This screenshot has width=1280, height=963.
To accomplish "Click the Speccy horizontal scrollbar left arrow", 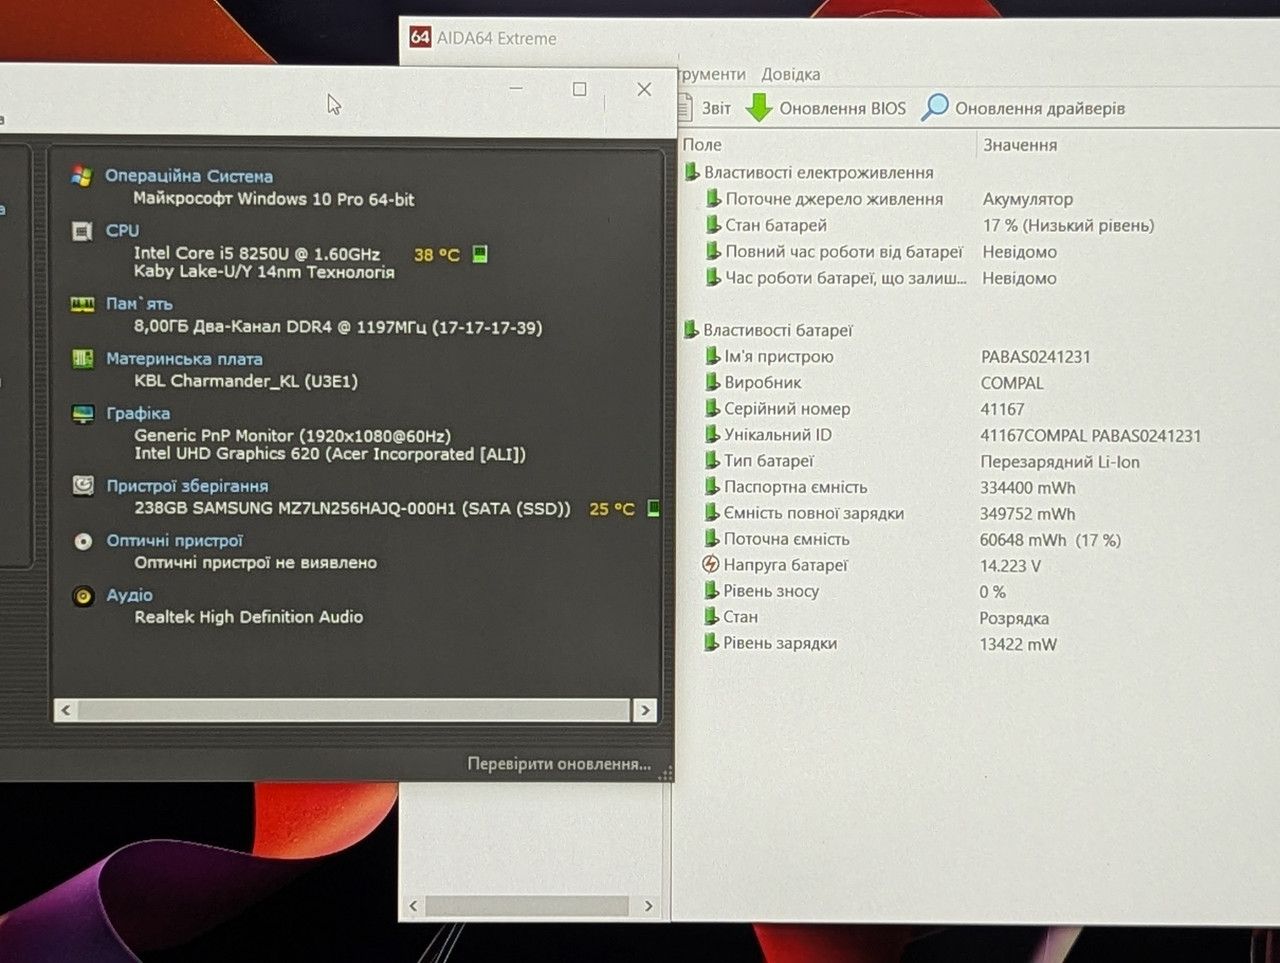I will click(x=66, y=710).
